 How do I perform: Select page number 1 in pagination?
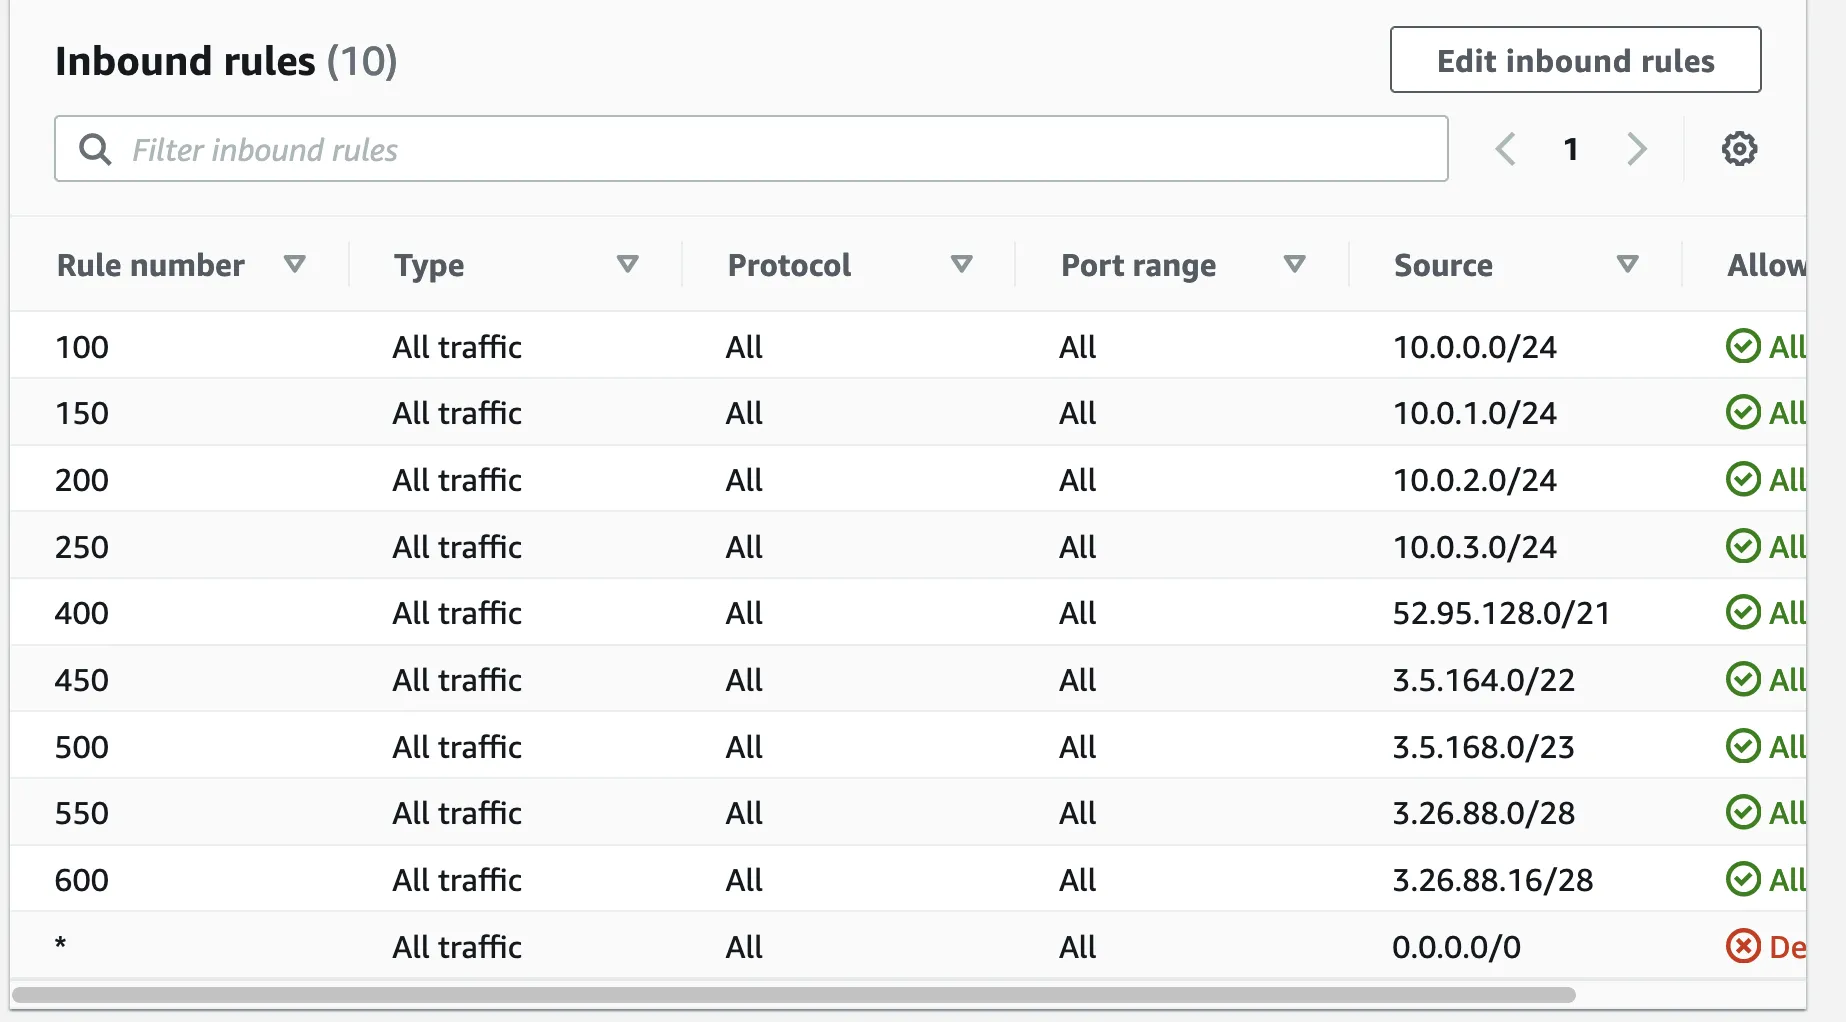tap(1571, 149)
